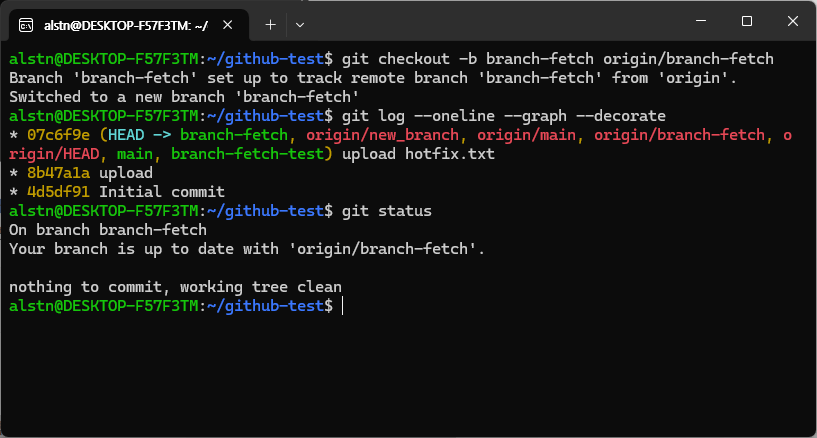Close the alstn@DESKTOP-F57F3TM tab

coord(228,24)
